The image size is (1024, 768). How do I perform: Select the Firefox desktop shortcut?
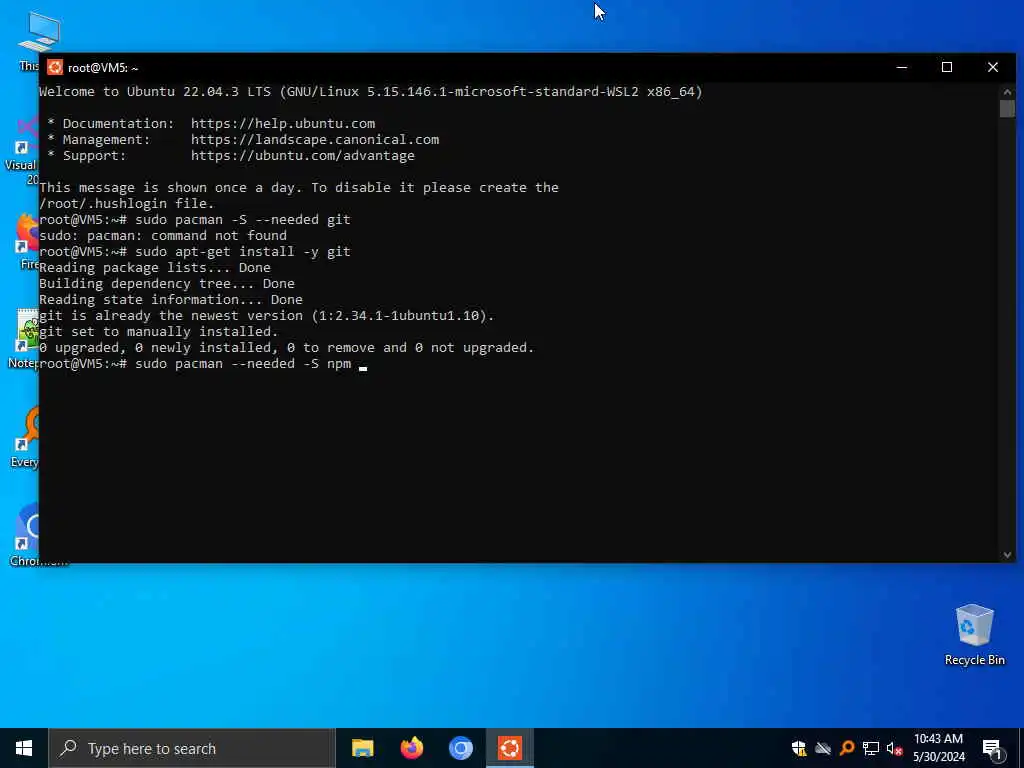[27, 242]
